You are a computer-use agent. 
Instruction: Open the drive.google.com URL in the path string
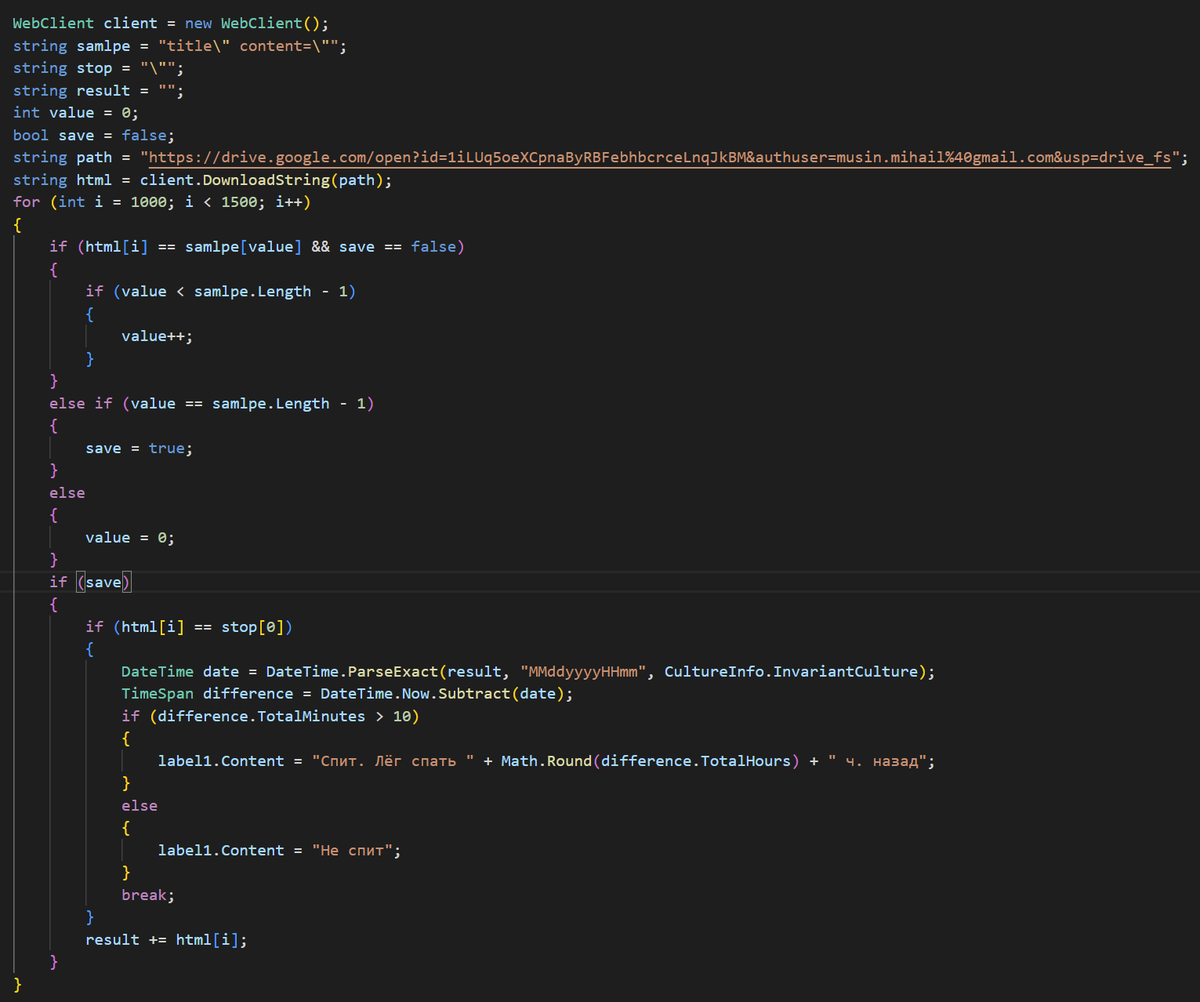pos(659,157)
